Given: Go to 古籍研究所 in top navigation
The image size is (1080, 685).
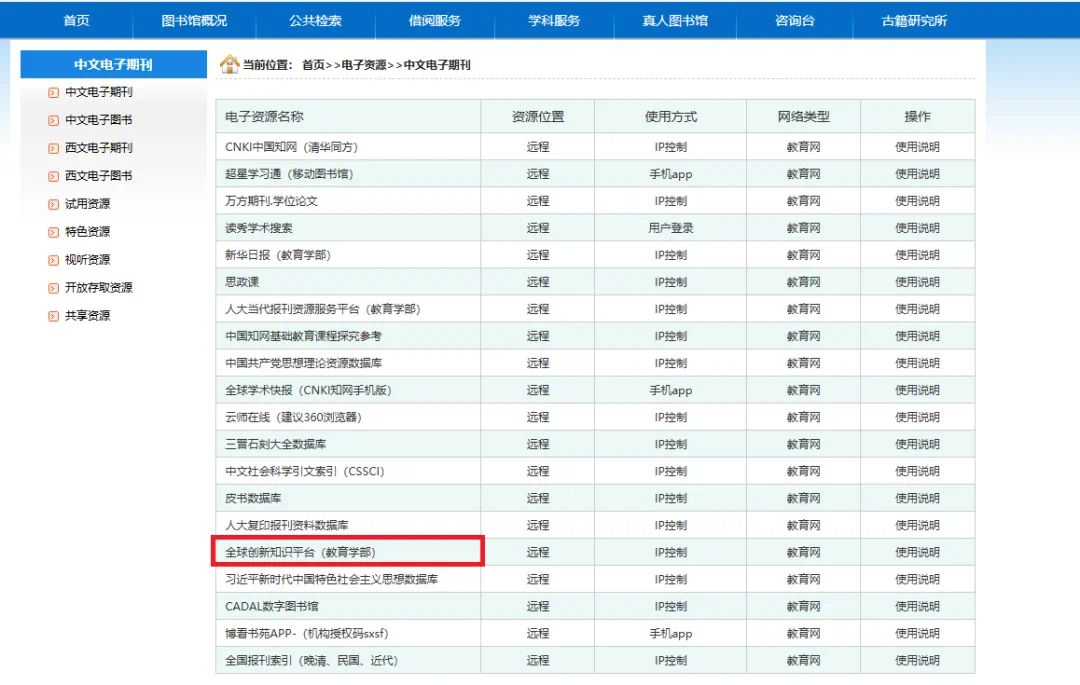Looking at the screenshot, I should tap(914, 20).
